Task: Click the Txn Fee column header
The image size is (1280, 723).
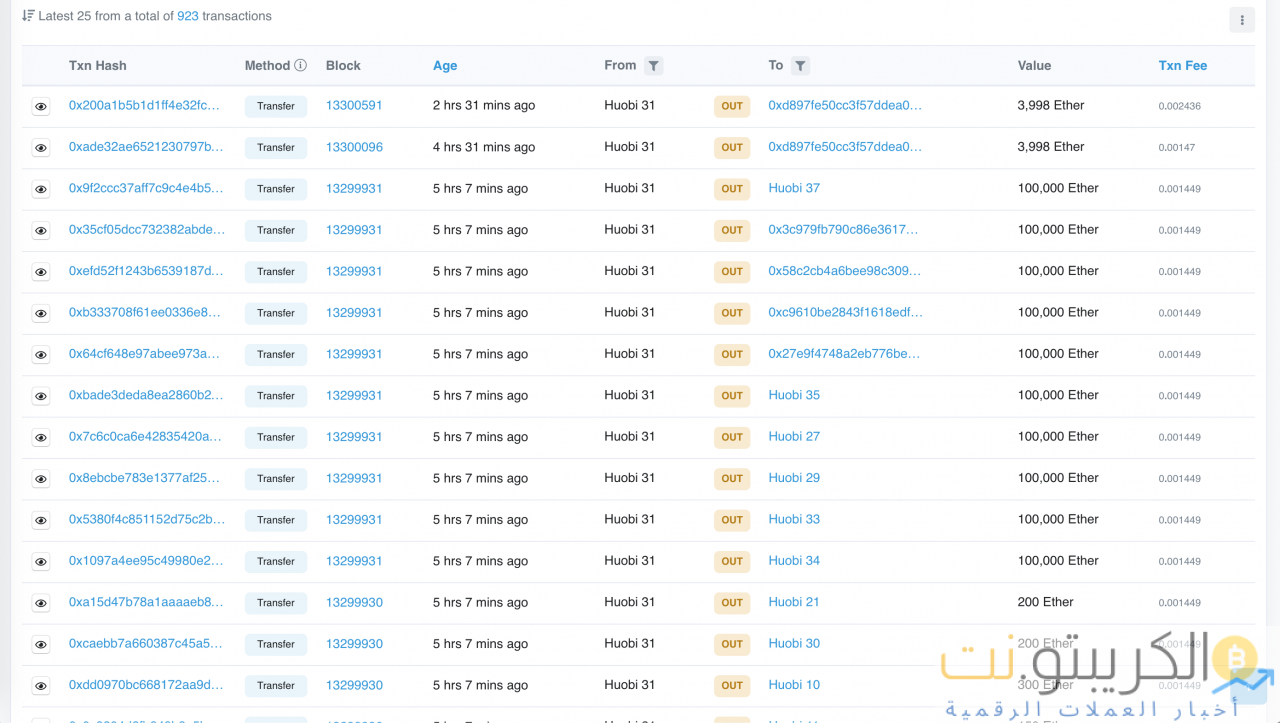Action: click(1182, 66)
